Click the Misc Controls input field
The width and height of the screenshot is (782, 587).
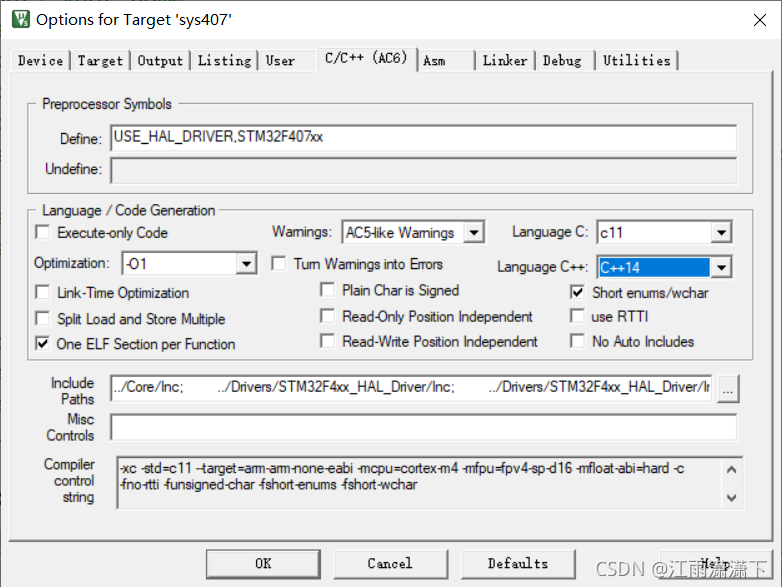(423, 427)
